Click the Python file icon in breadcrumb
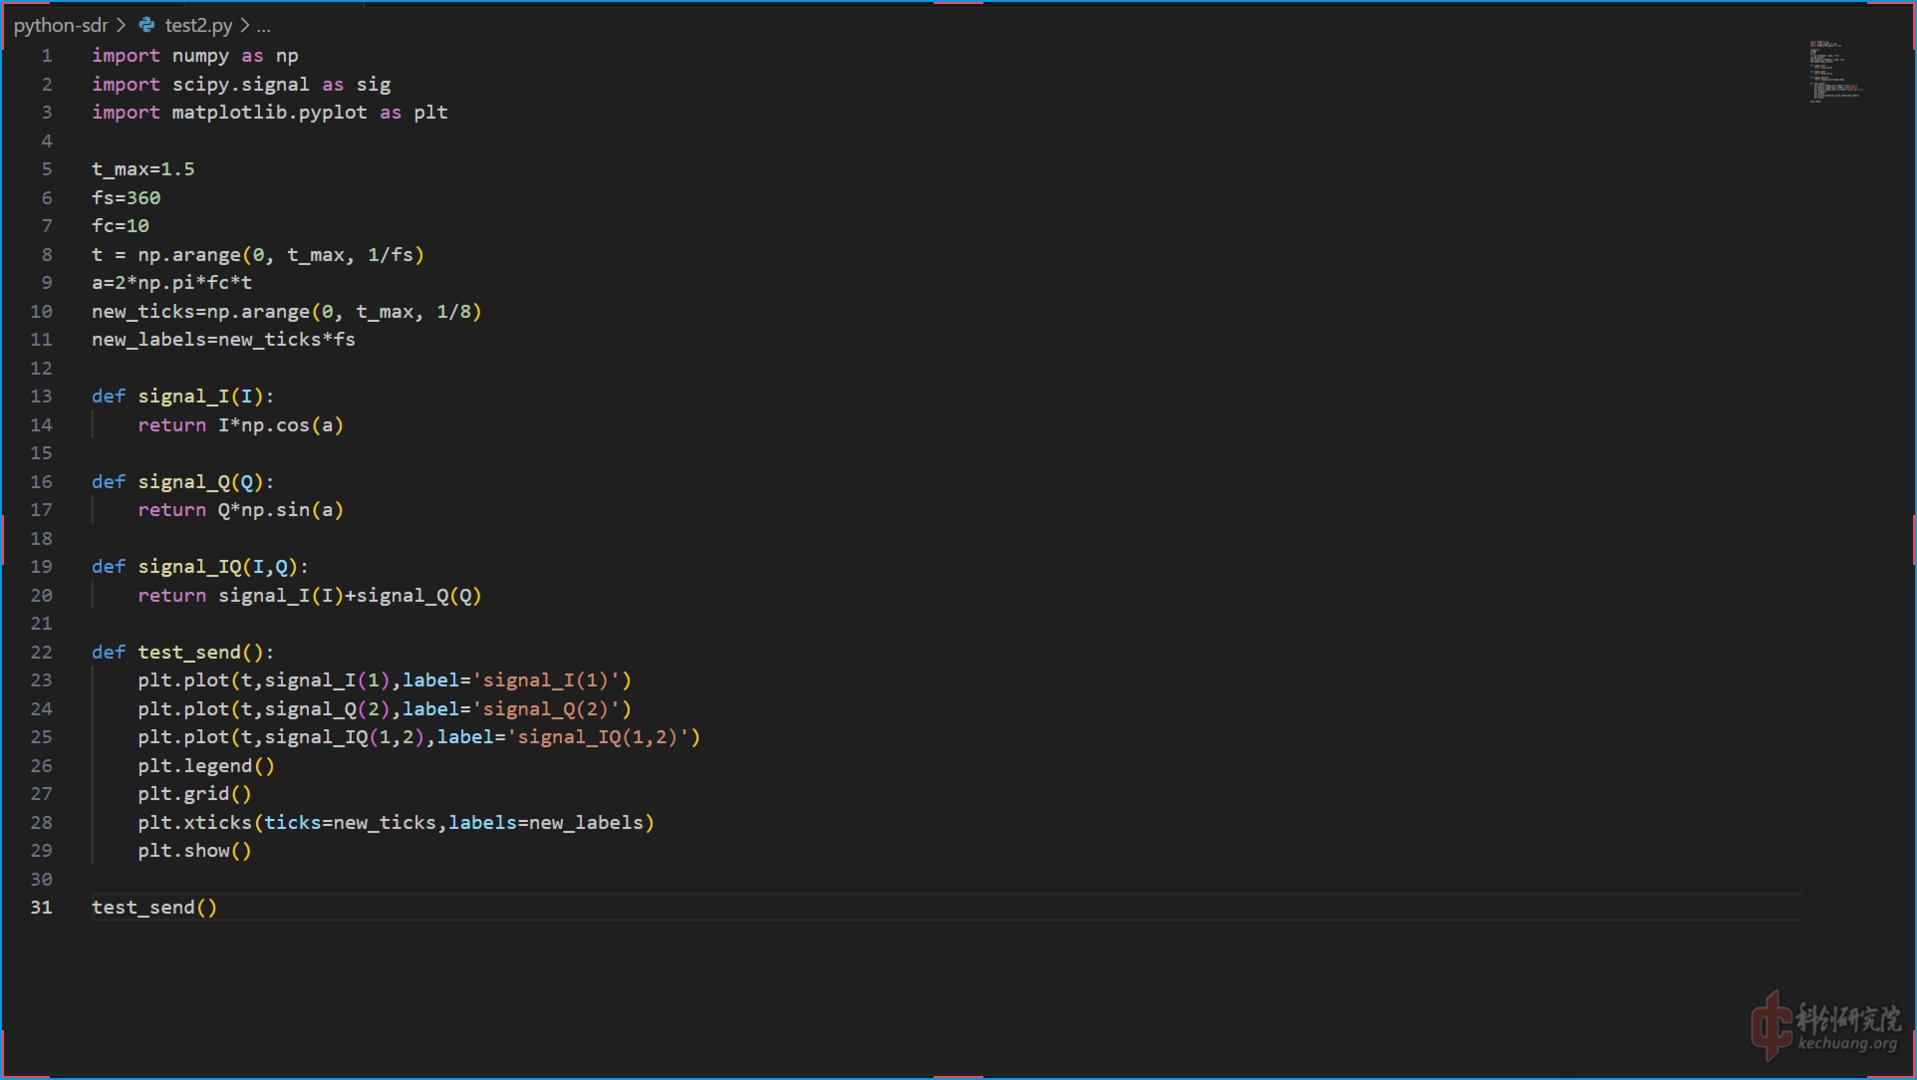The width and height of the screenshot is (1917, 1080). tap(147, 25)
